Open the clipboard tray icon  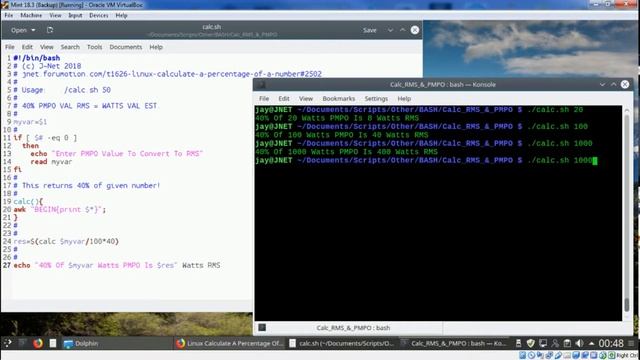pos(567,343)
